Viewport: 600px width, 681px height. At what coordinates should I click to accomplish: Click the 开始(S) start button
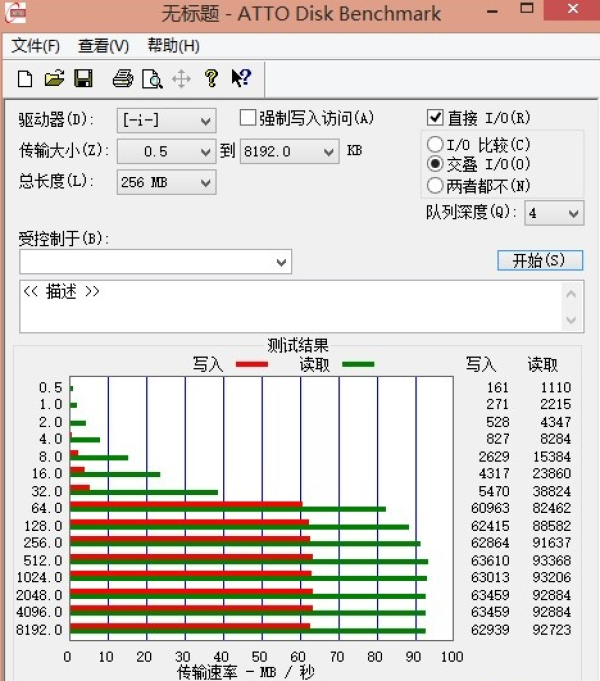[x=540, y=260]
